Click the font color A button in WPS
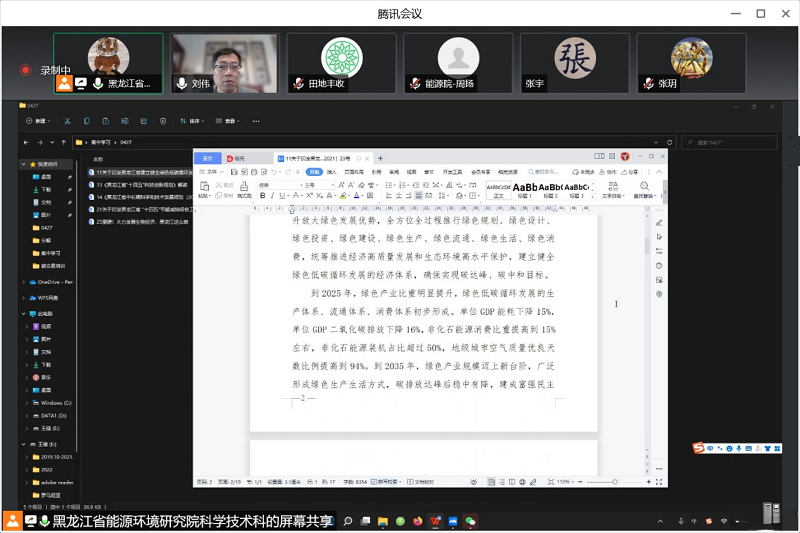The image size is (800, 533). [x=357, y=195]
